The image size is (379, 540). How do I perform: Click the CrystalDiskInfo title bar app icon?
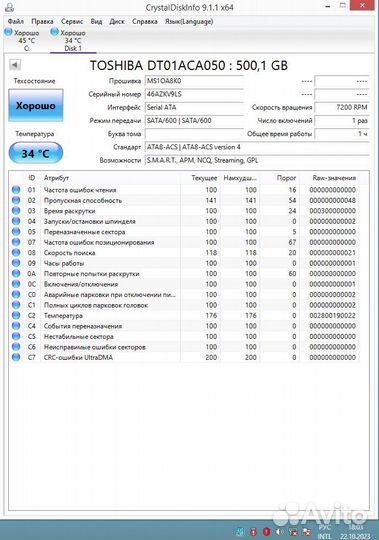(x=10, y=7)
